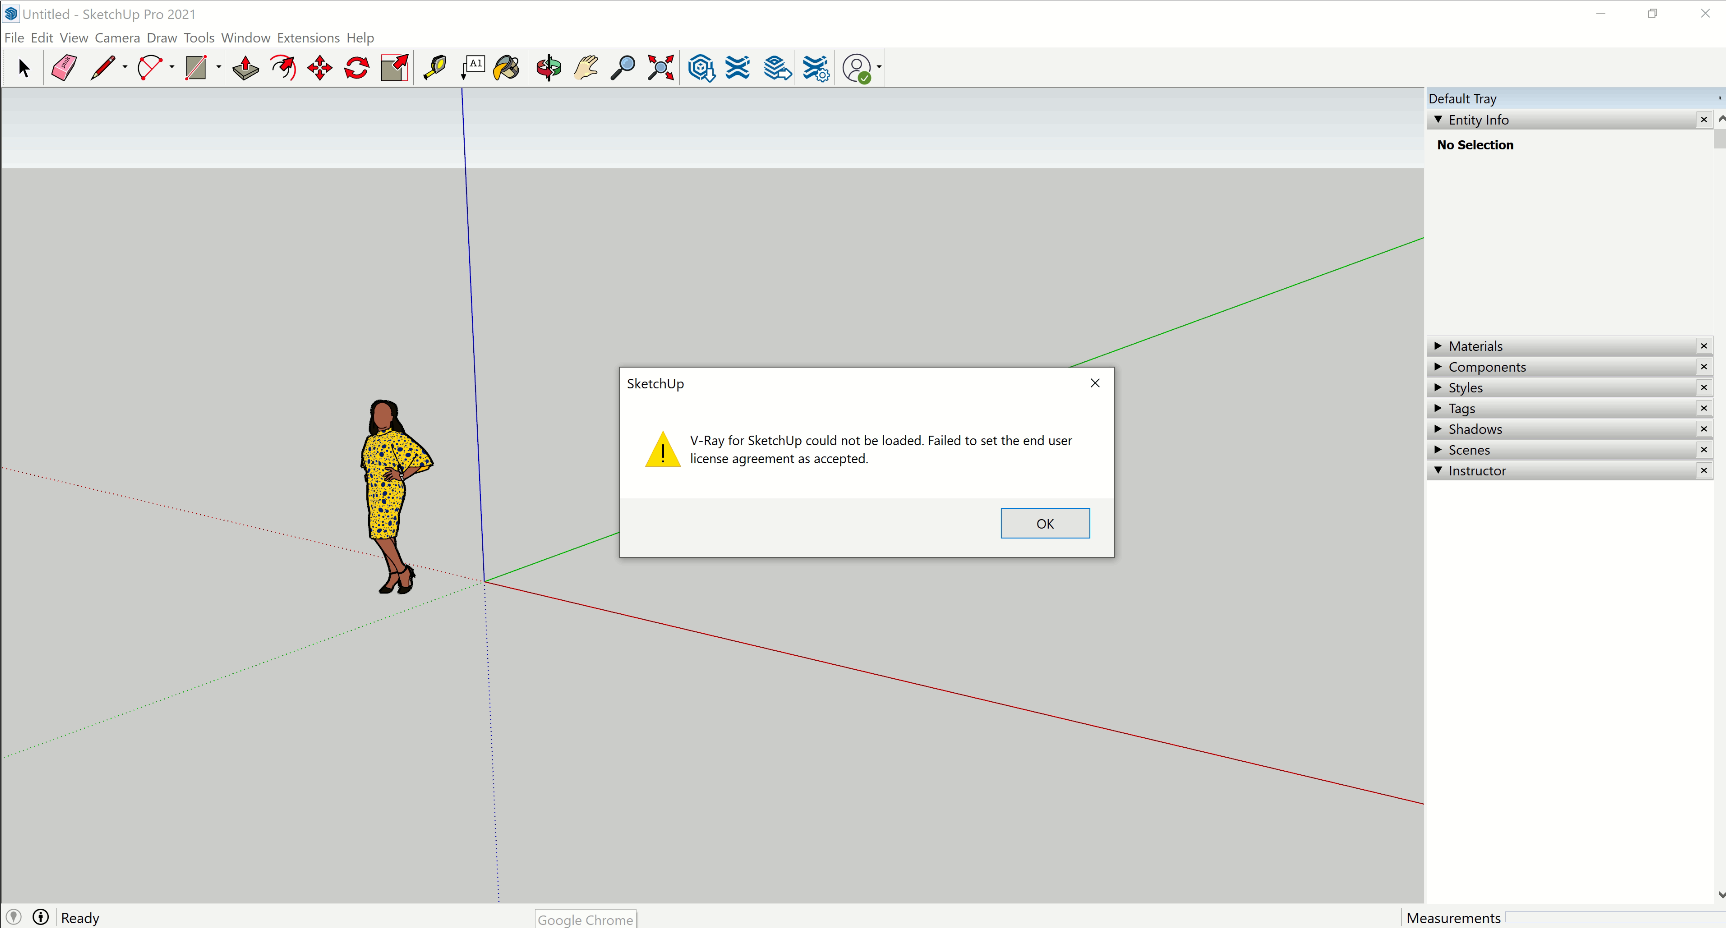Click the info credits status icon
The height and width of the screenshot is (928, 1726).
click(41, 917)
